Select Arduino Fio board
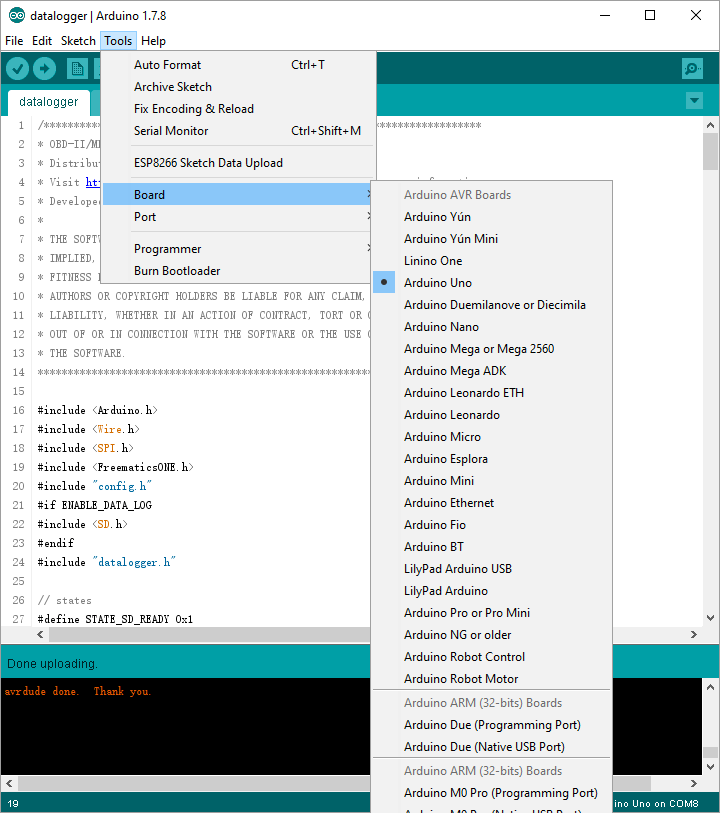This screenshot has width=720, height=813. click(x=492, y=525)
